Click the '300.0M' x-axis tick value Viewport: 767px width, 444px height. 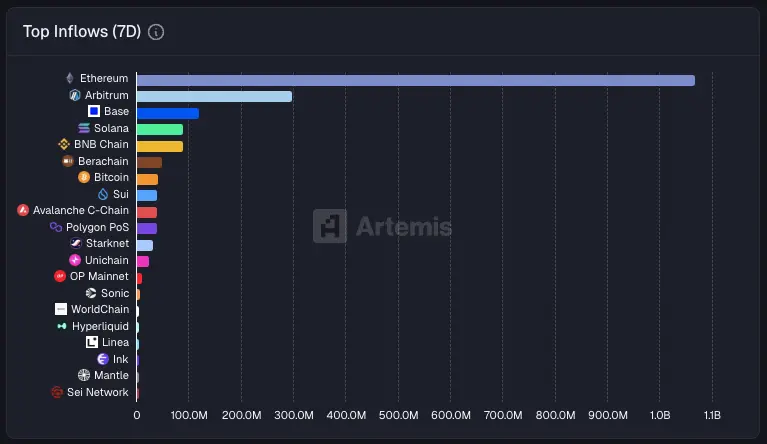tap(293, 415)
